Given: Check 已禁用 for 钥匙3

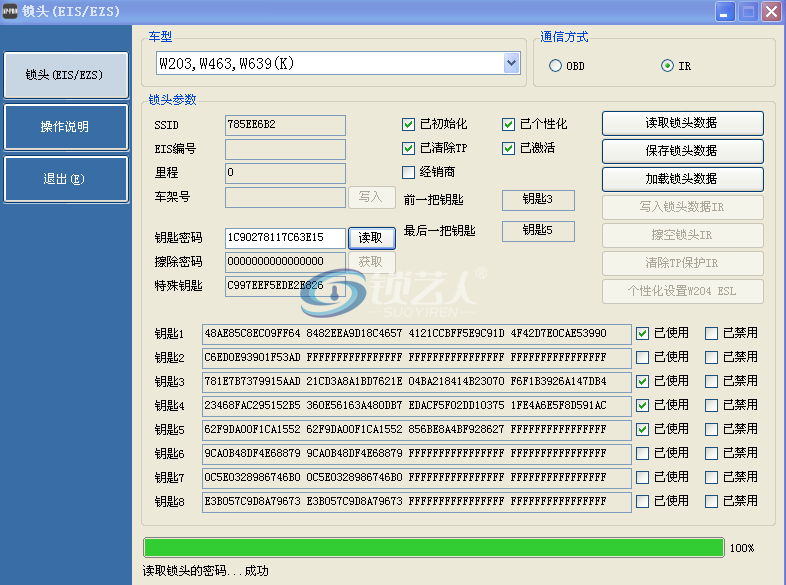Looking at the screenshot, I should [x=711, y=381].
